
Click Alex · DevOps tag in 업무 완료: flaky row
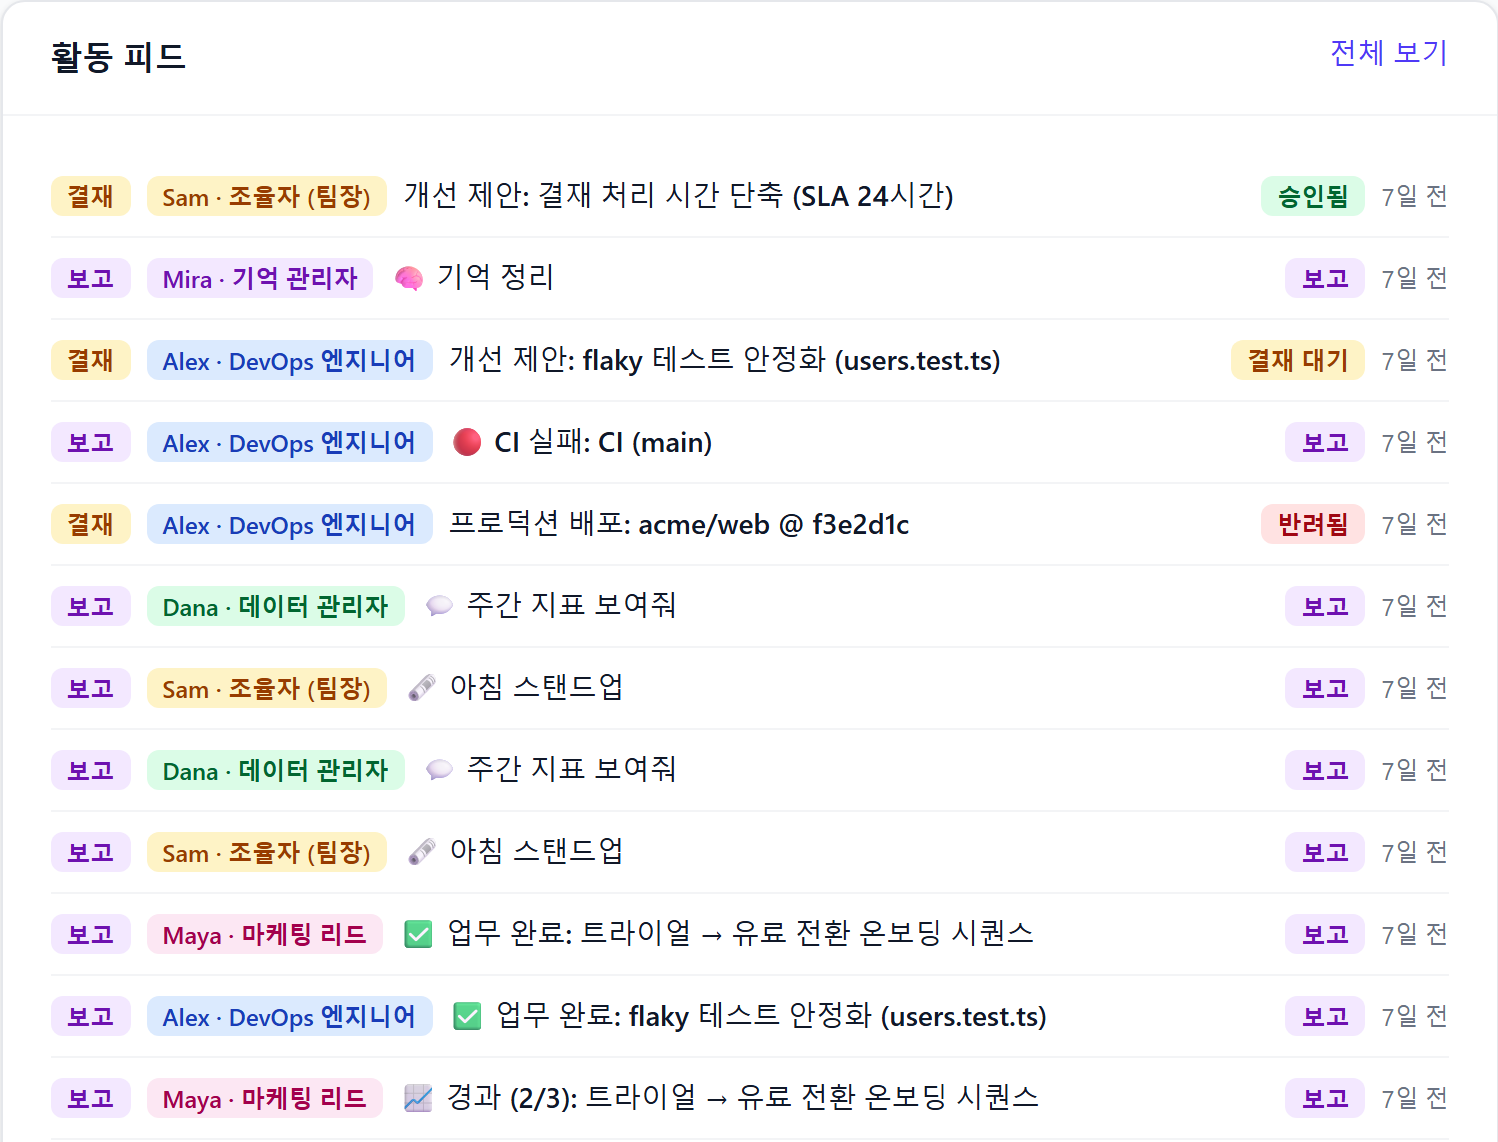(x=290, y=1016)
